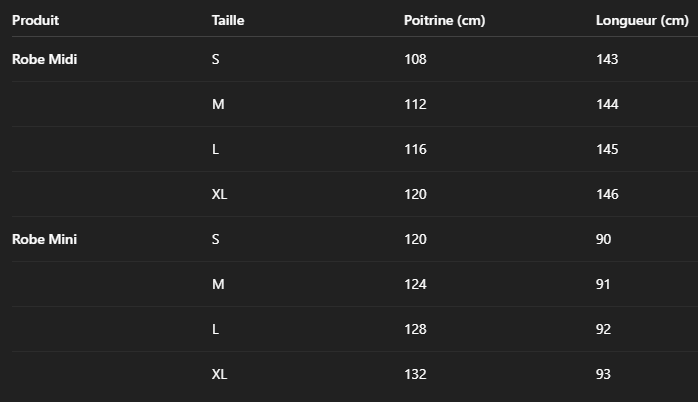Click the 93 length cell
The image size is (698, 402).
(604, 374)
